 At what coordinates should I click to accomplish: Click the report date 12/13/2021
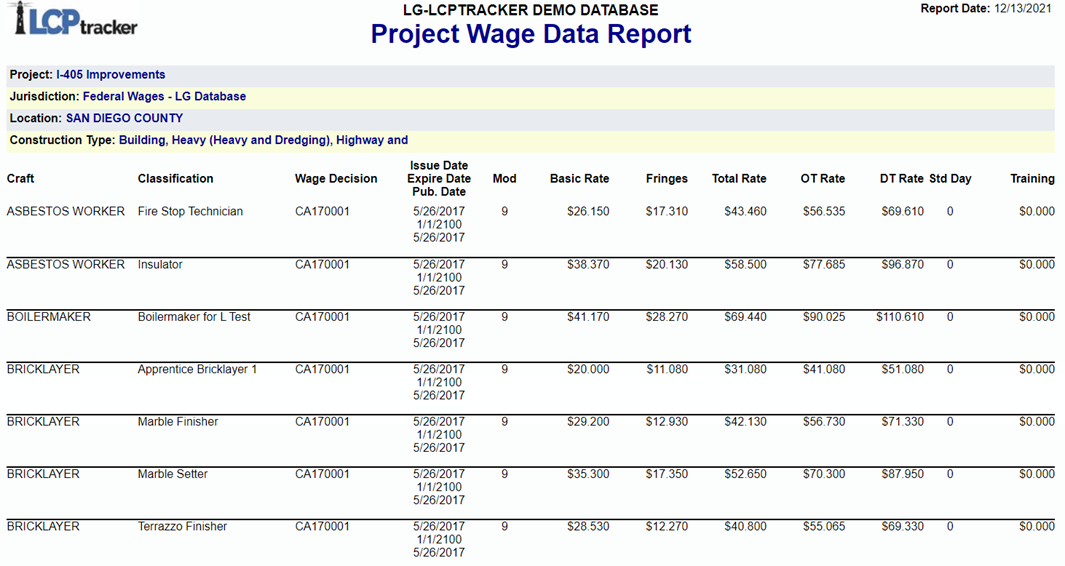point(1023,9)
